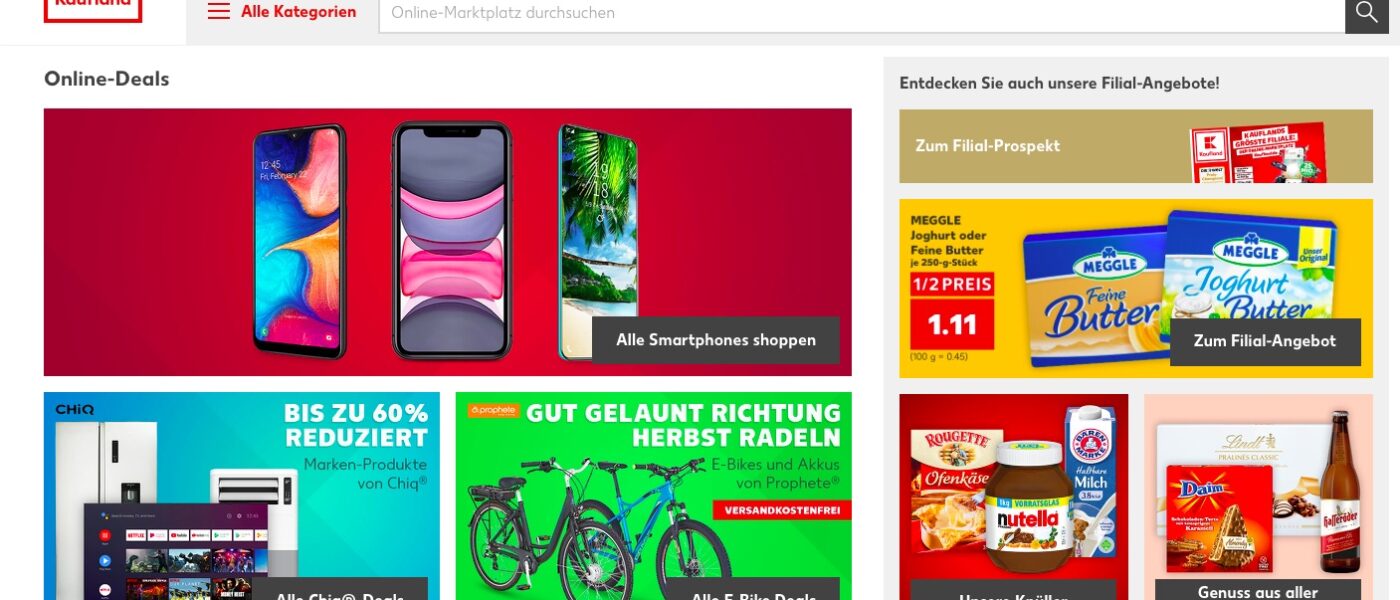Open the Chiq 60% reduziert deal tile
The width and height of the screenshot is (1400, 600).
[x=242, y=496]
